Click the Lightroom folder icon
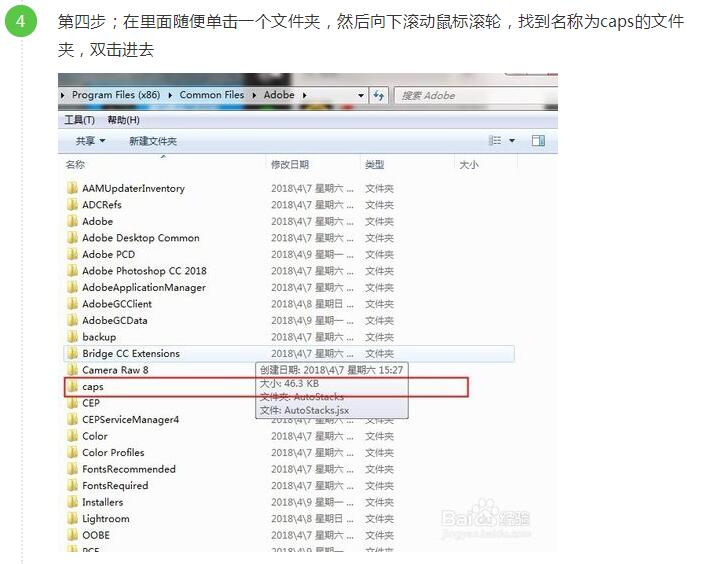This screenshot has height=564, width=702. pyautogui.click(x=73, y=519)
